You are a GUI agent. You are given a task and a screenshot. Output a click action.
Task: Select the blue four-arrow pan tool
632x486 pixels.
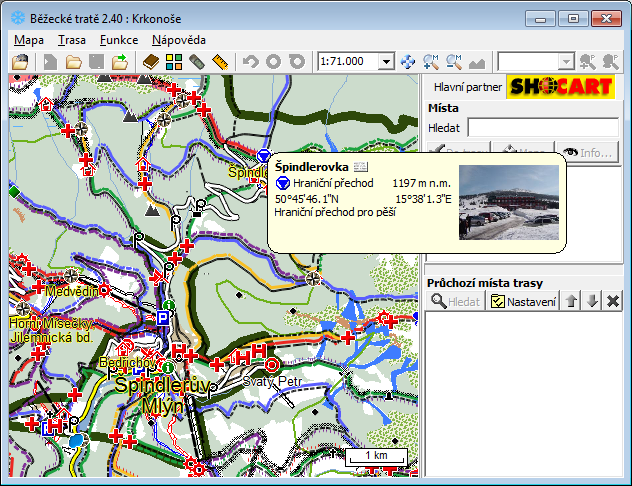click(x=408, y=62)
